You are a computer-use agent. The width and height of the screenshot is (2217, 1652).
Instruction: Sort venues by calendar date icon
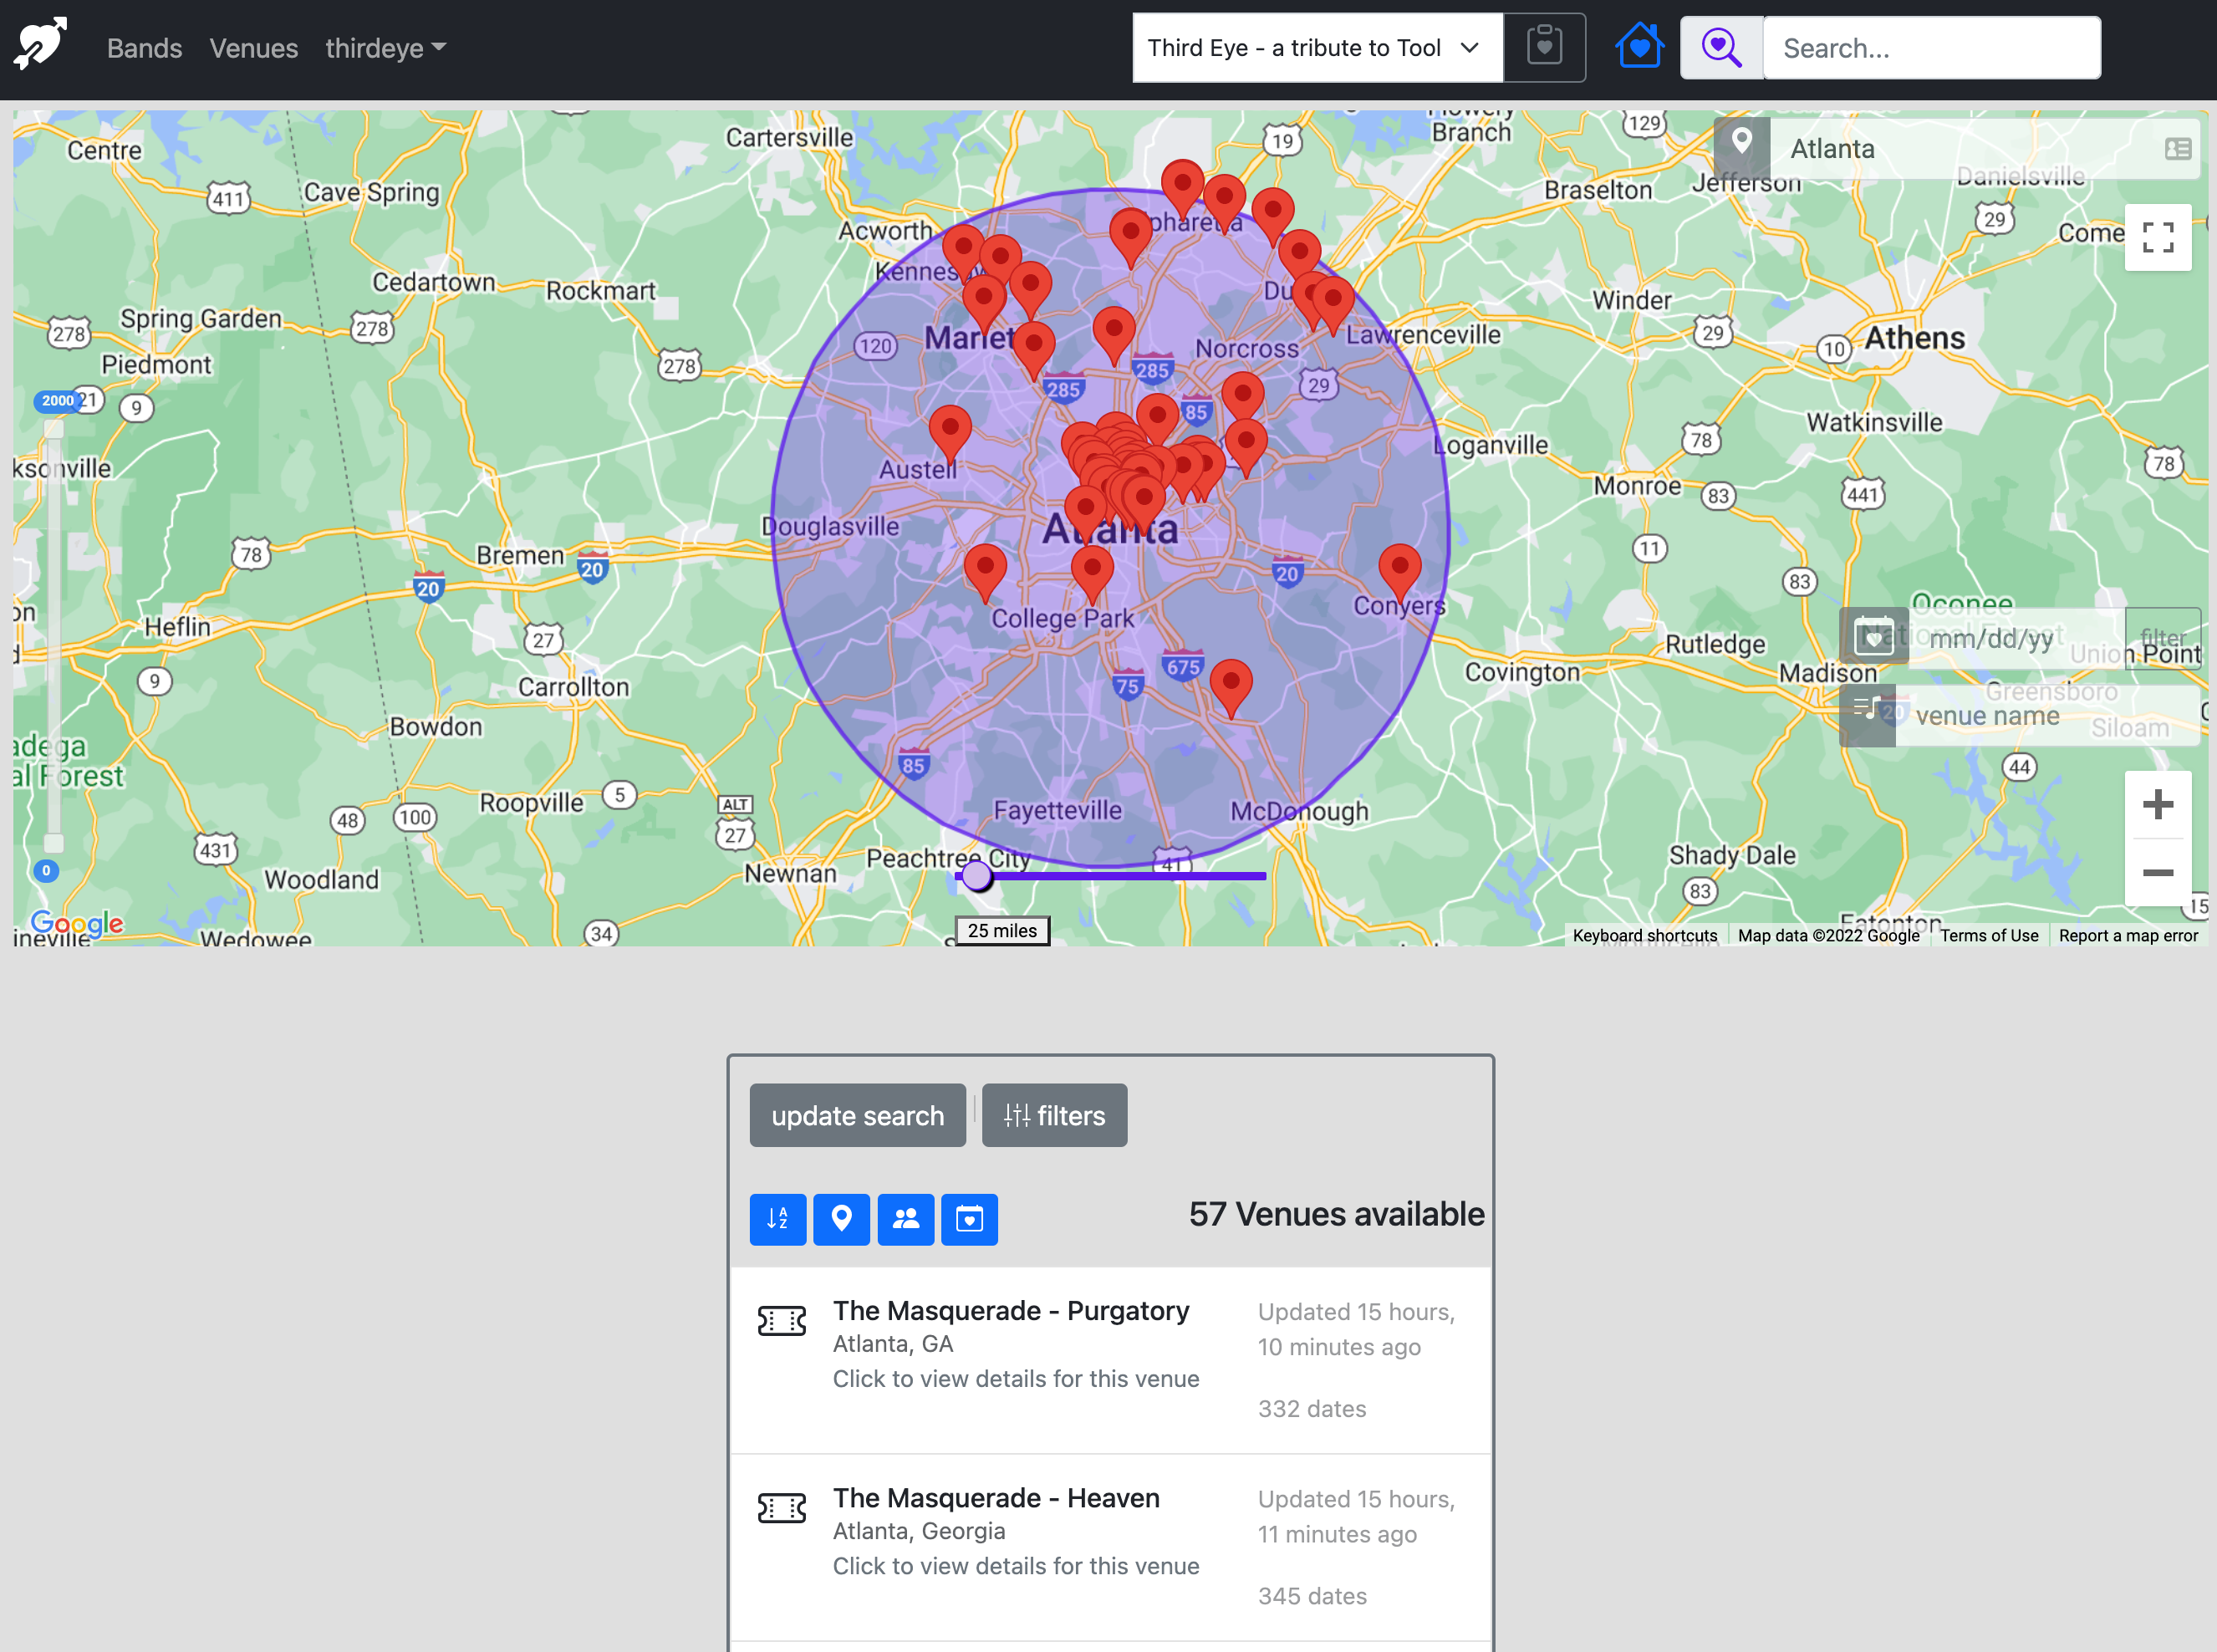tap(969, 1218)
